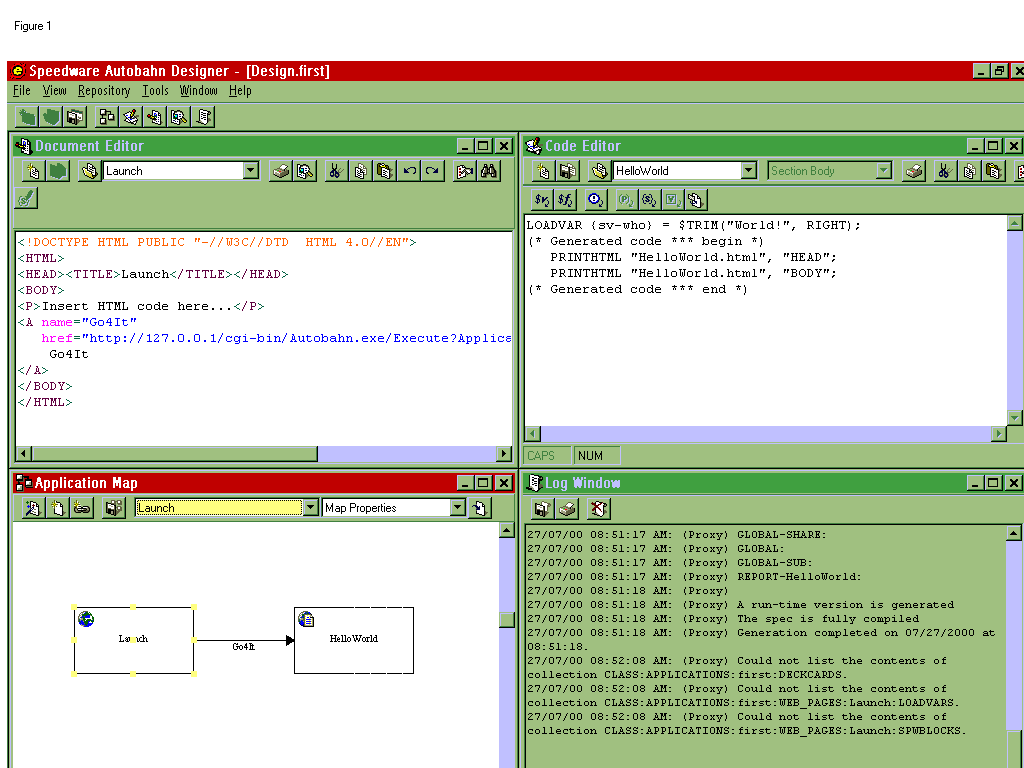Click the insert function $f icon
Screen dimensions: 1024x768
[x=566, y=200]
